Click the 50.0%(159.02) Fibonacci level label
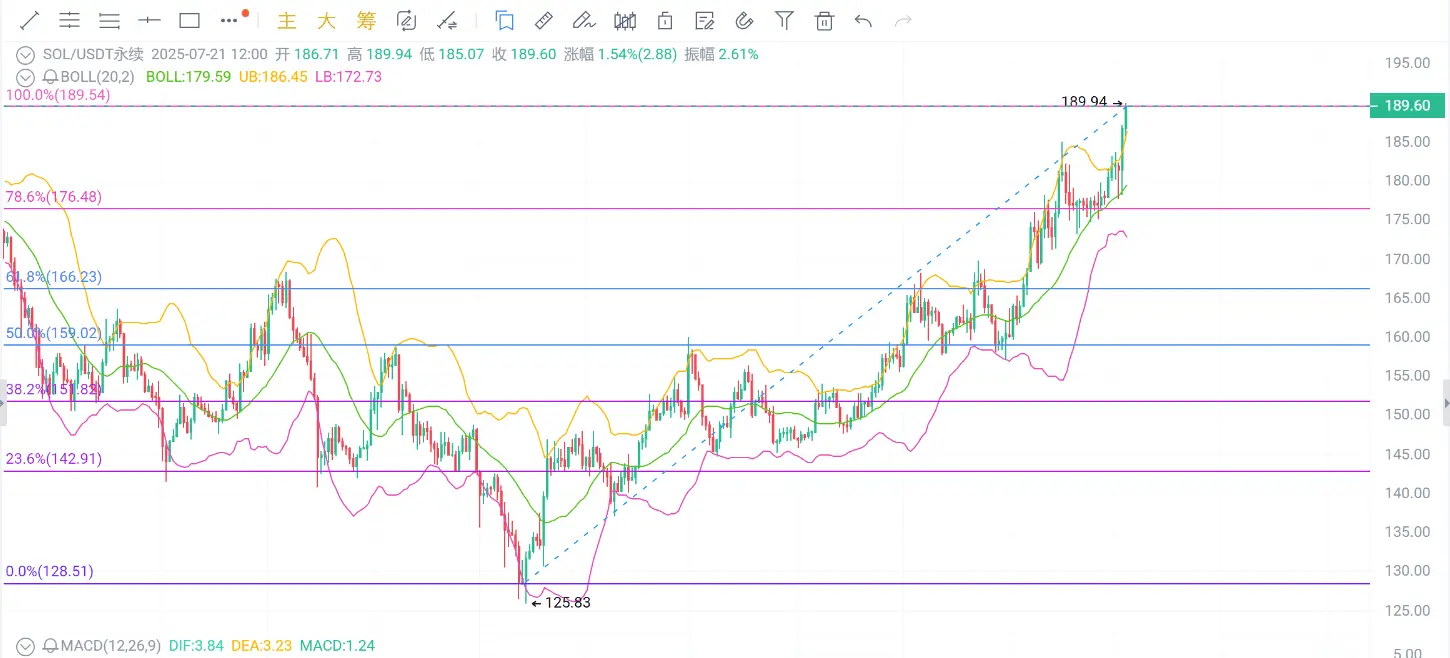This screenshot has width=1450, height=658. [53, 333]
